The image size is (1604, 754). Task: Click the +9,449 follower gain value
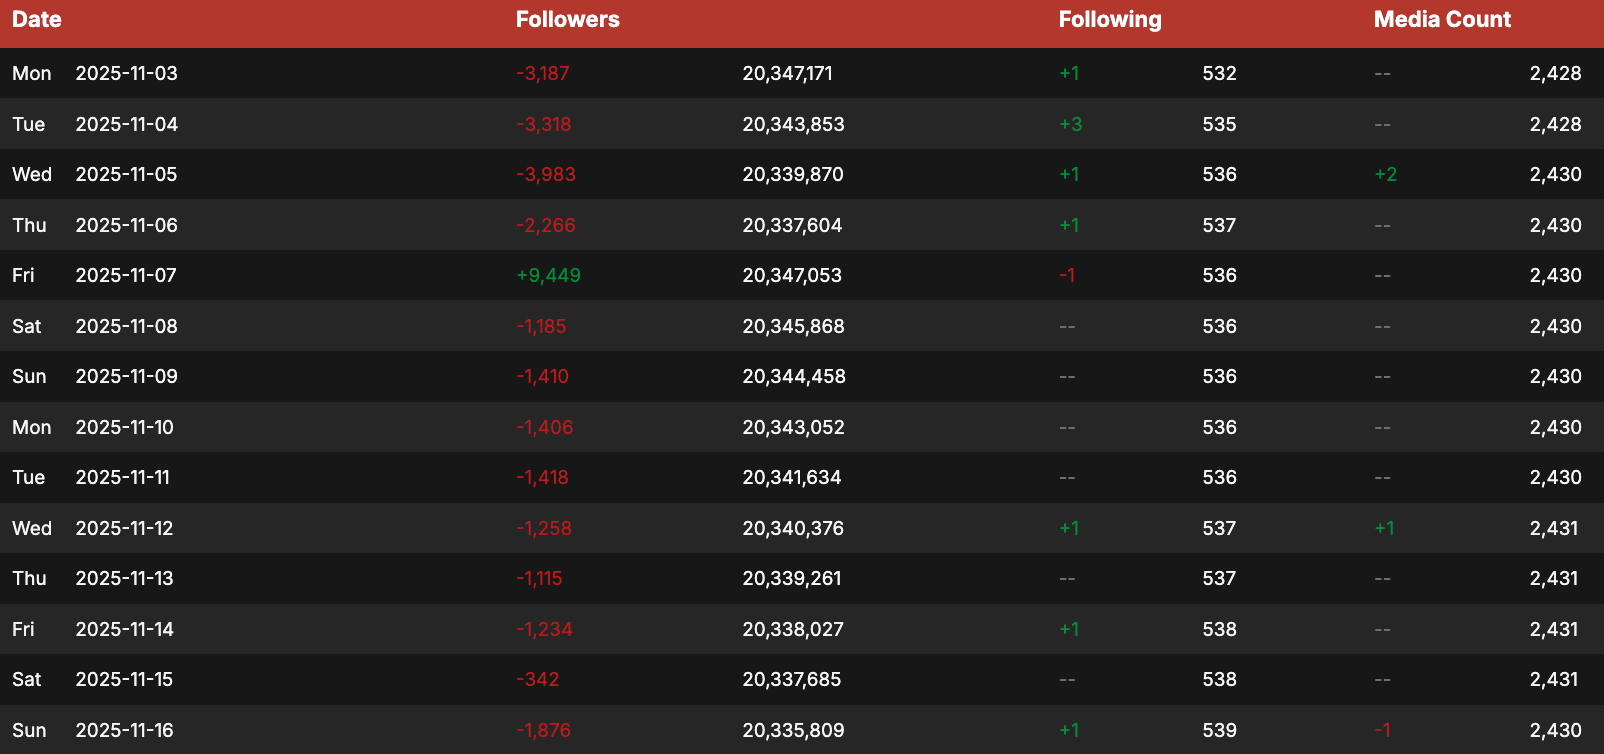pos(548,276)
